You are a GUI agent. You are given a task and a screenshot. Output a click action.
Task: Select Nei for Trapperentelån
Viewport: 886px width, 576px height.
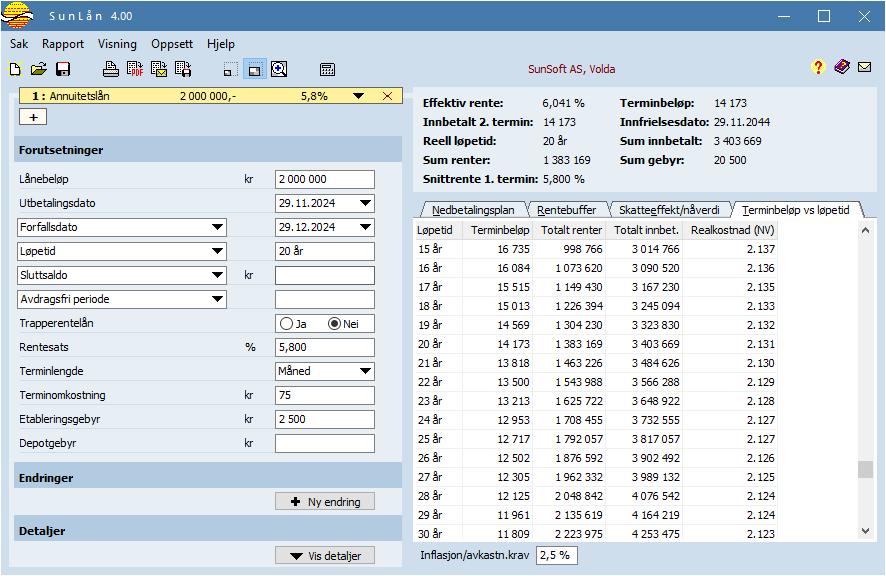pos(335,324)
